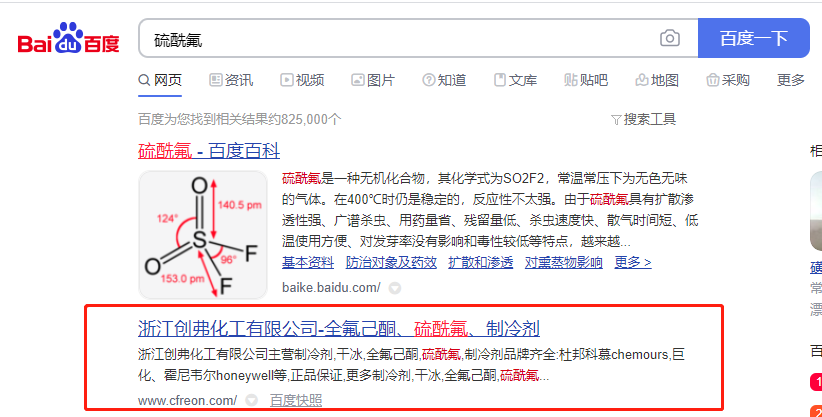Screen dimensions: 822x417
Task: Expand the 更多 tabs menu
Action: 791,80
